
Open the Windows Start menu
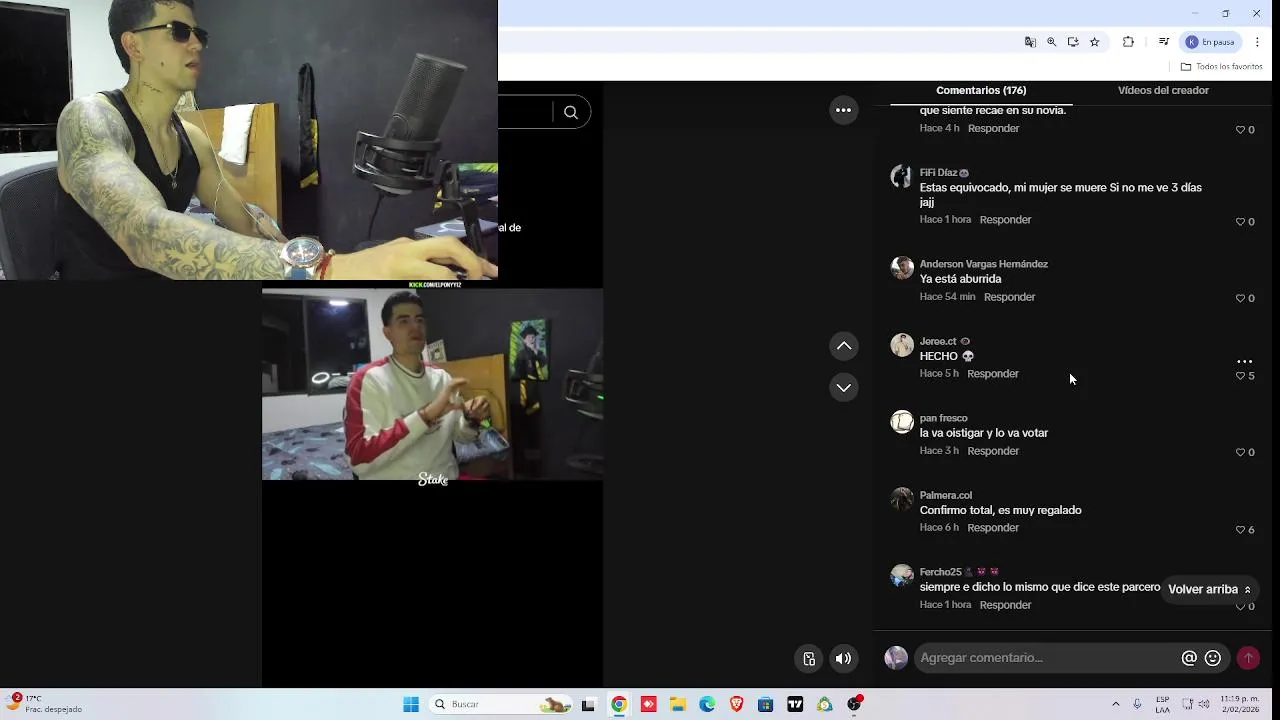[411, 704]
